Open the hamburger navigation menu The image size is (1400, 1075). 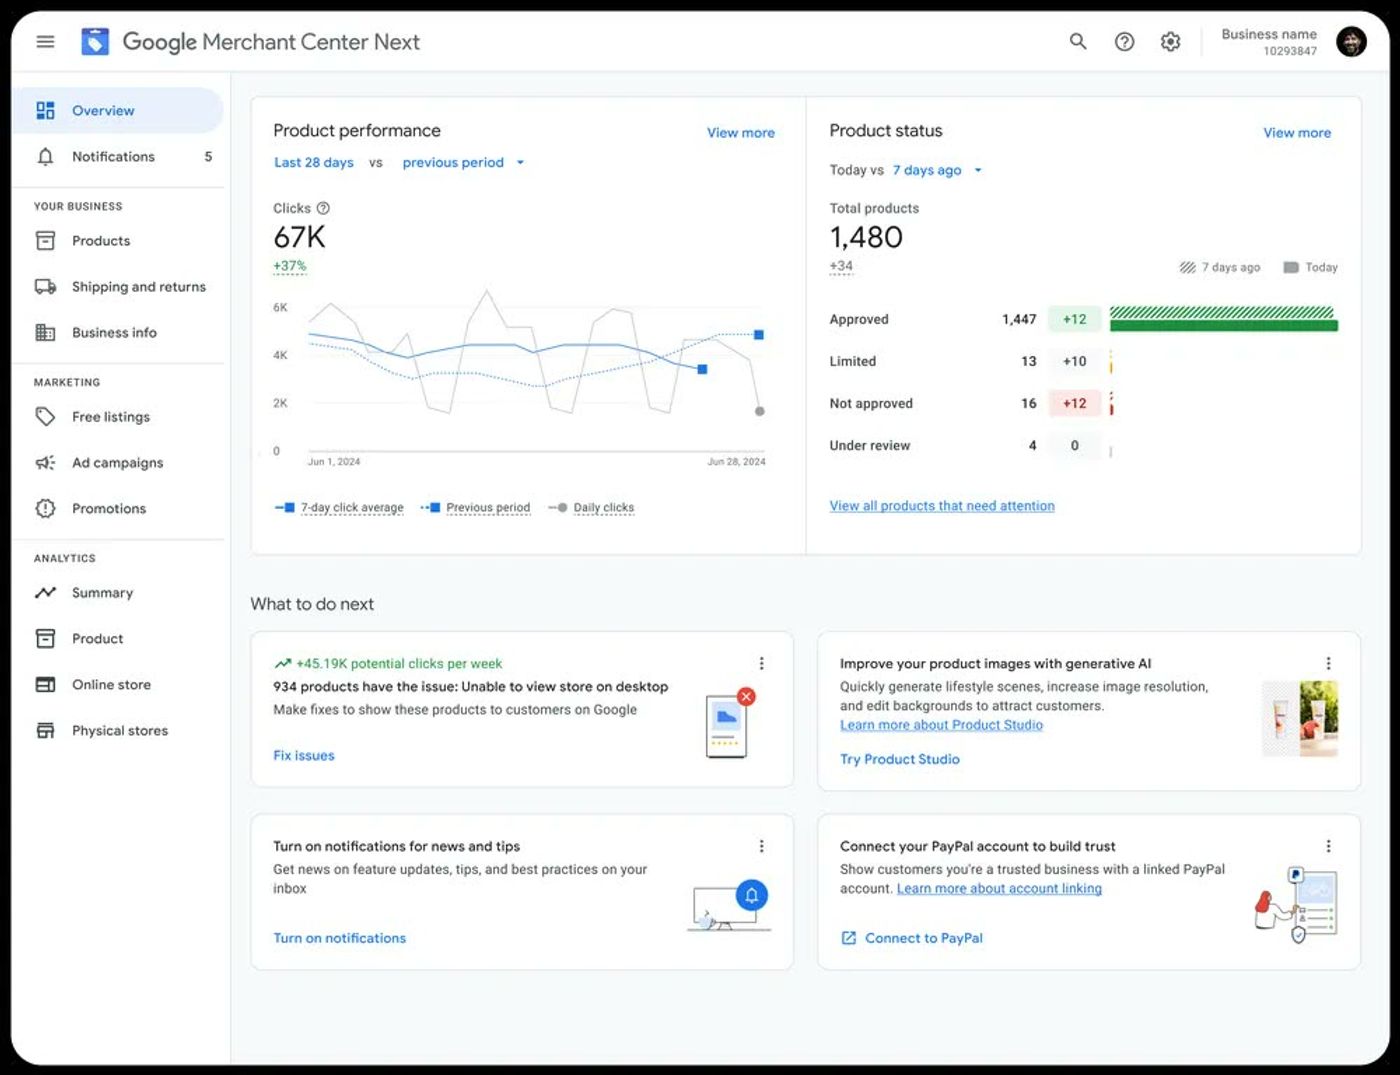pos(45,42)
